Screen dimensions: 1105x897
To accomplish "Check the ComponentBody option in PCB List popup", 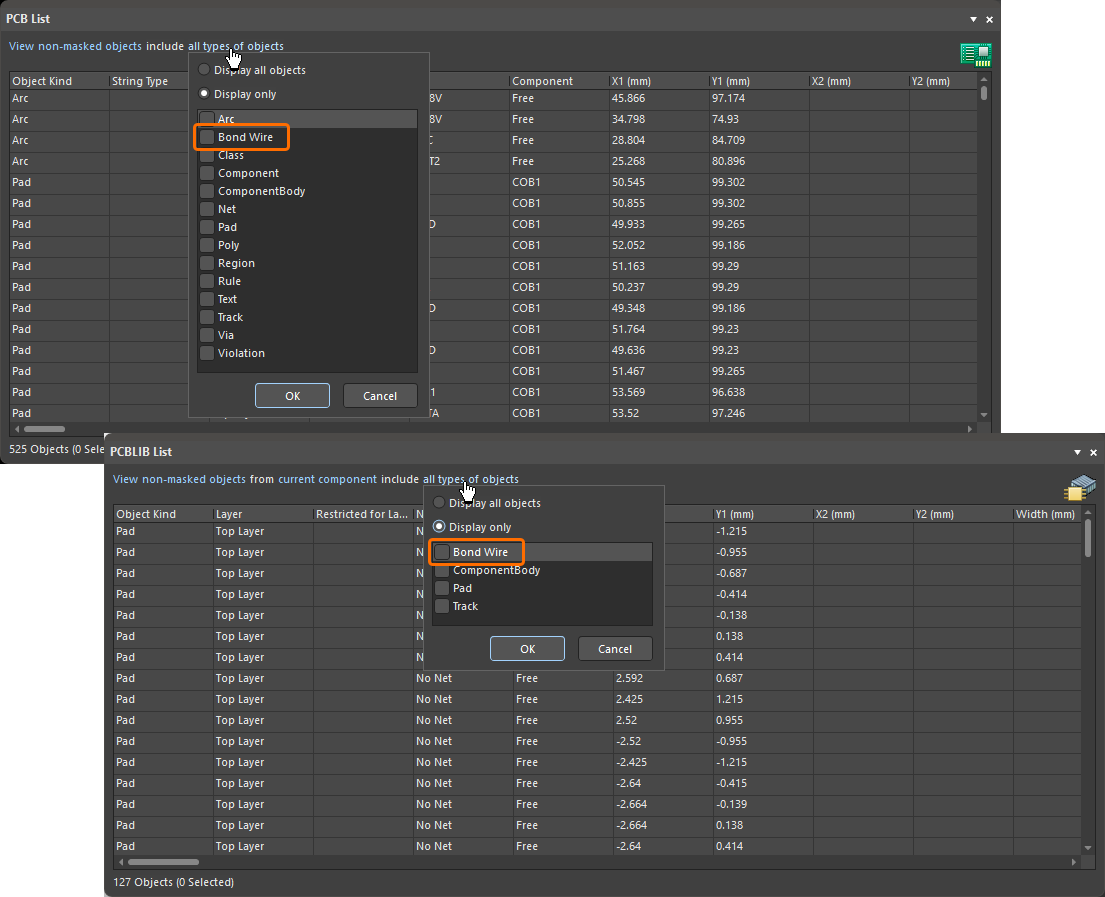I will [x=207, y=191].
